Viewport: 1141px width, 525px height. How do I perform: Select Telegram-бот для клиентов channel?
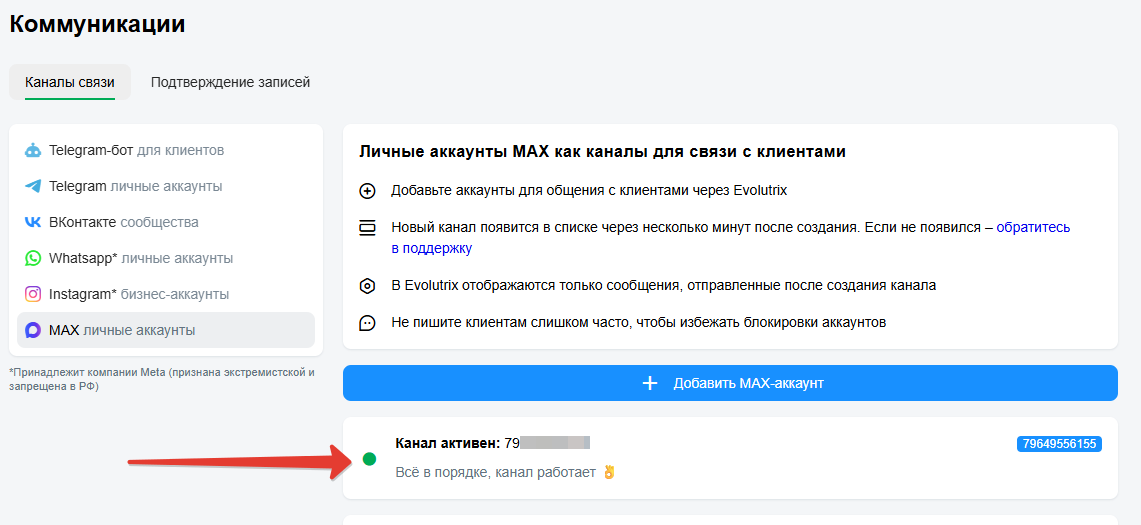point(136,151)
